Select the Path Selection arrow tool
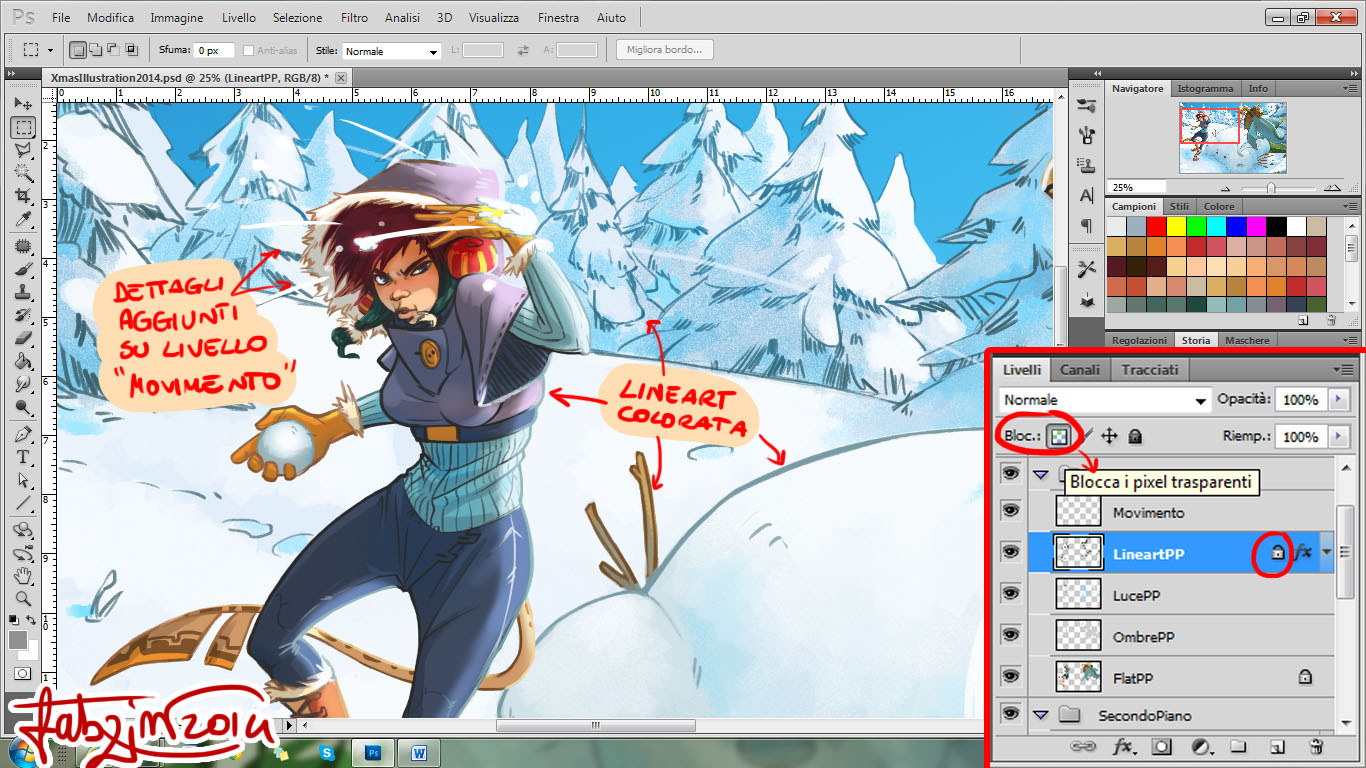1366x768 pixels. coord(23,480)
